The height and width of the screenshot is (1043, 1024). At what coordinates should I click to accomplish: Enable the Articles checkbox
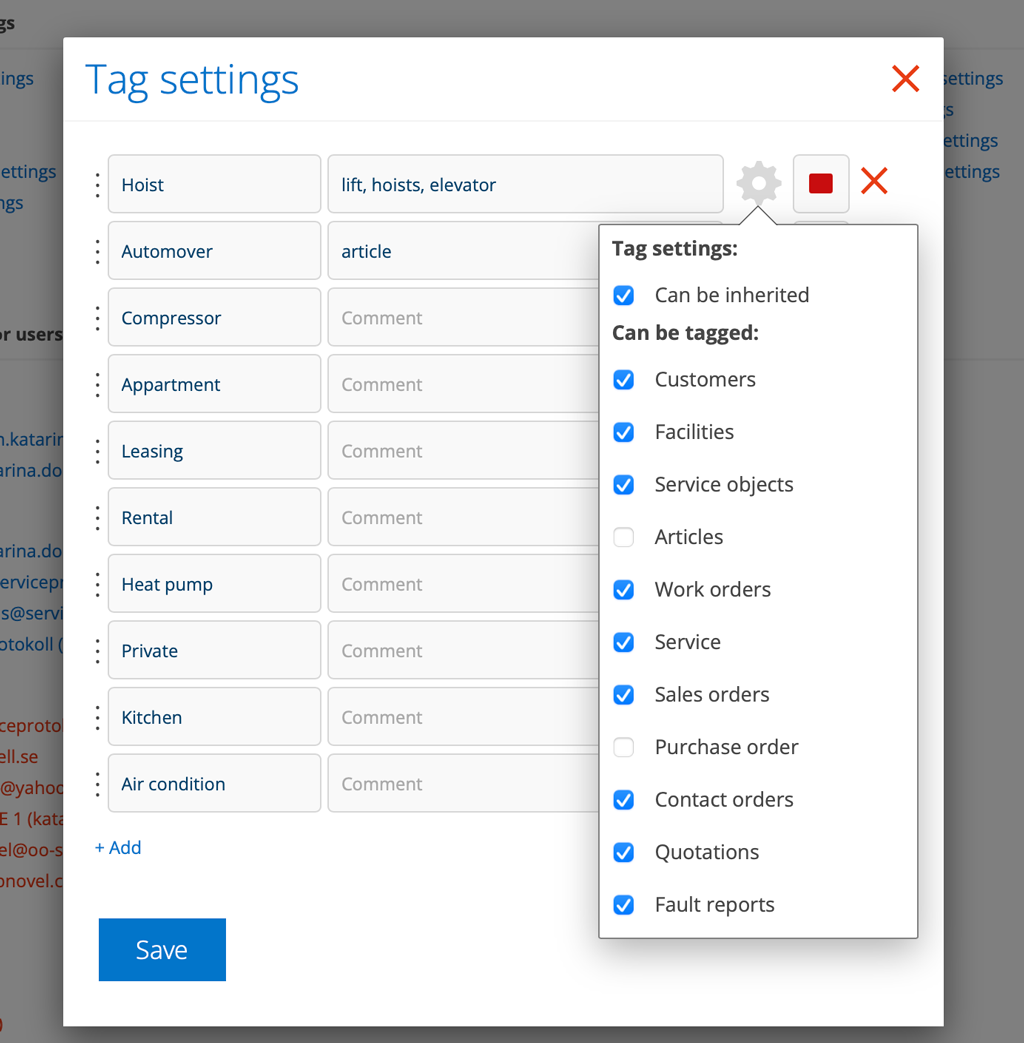pos(624,537)
